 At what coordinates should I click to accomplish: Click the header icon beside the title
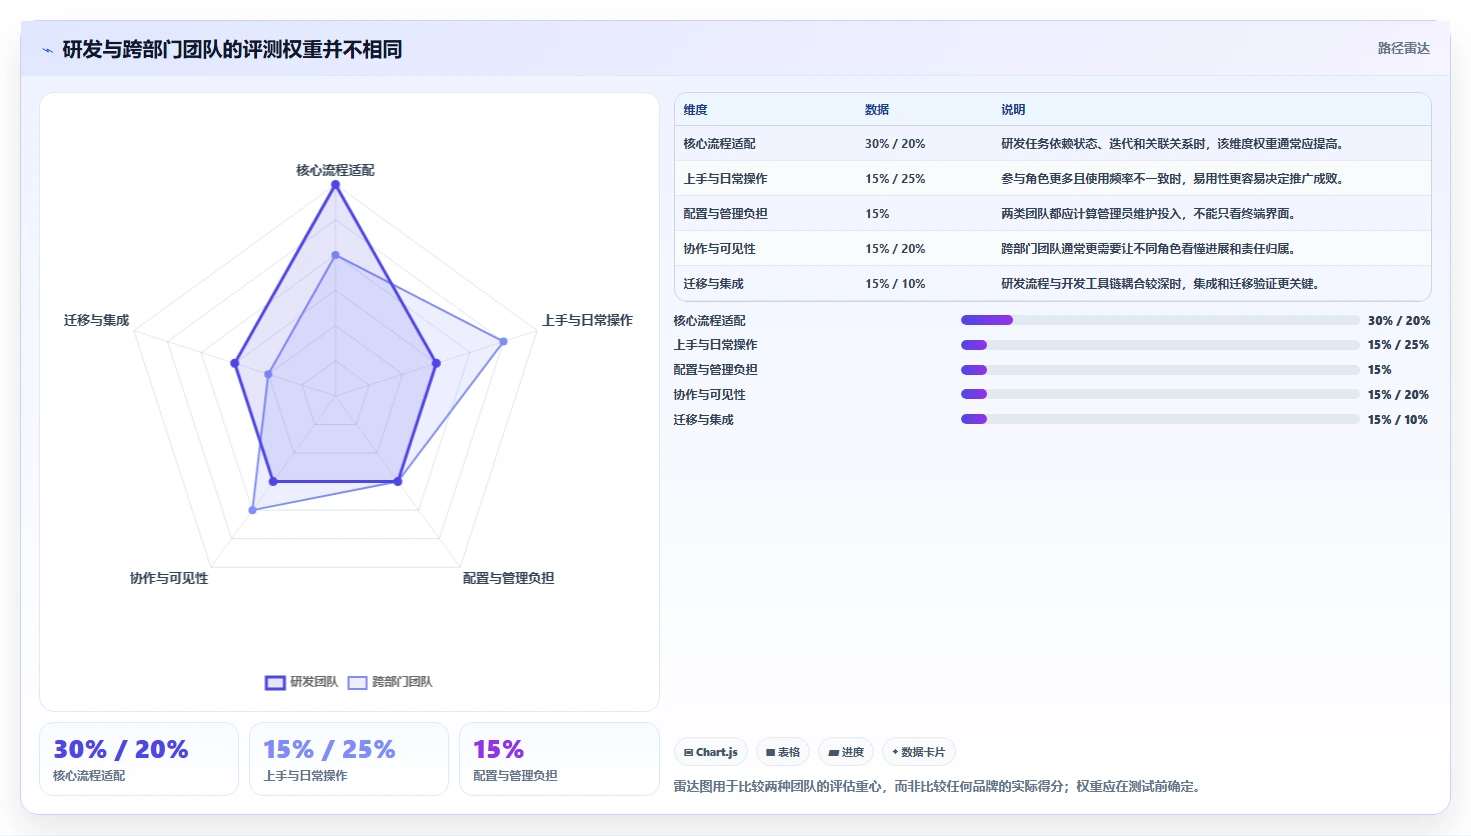tap(47, 50)
